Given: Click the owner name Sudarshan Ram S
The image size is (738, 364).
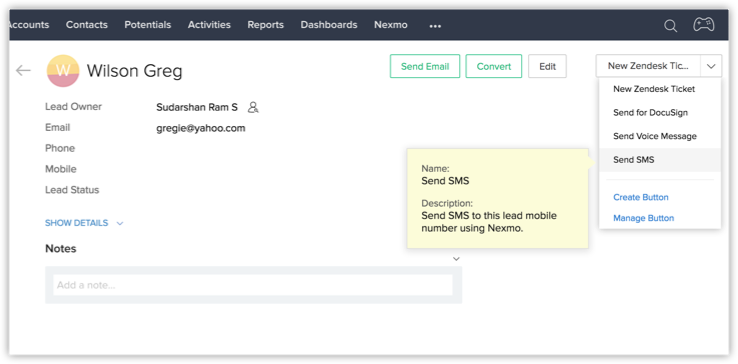Looking at the screenshot, I should pyautogui.click(x=197, y=107).
